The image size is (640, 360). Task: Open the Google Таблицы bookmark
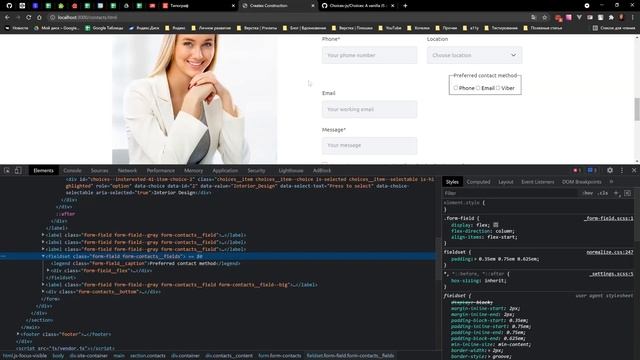(x=104, y=28)
